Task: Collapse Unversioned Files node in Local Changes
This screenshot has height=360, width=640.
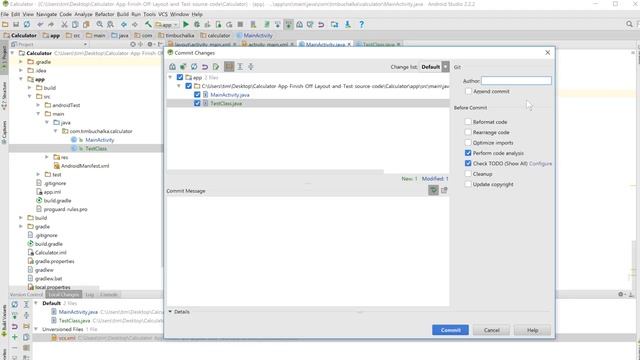Action: coord(36,329)
